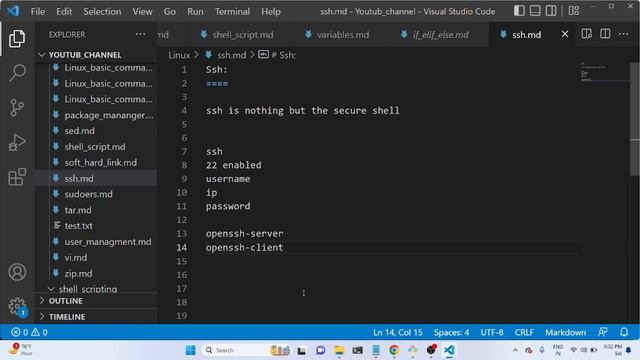Open the Accounts menu icon
Screen dimensions: 640x360
(x=17, y=272)
